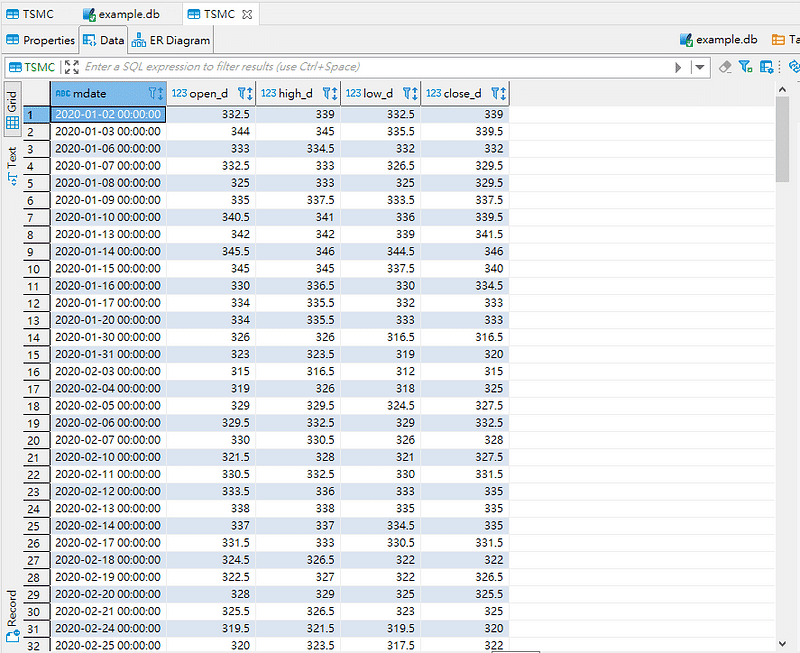Close the active TSMC editor tab
Viewport: 800px width, 653px height.
(x=247, y=14)
